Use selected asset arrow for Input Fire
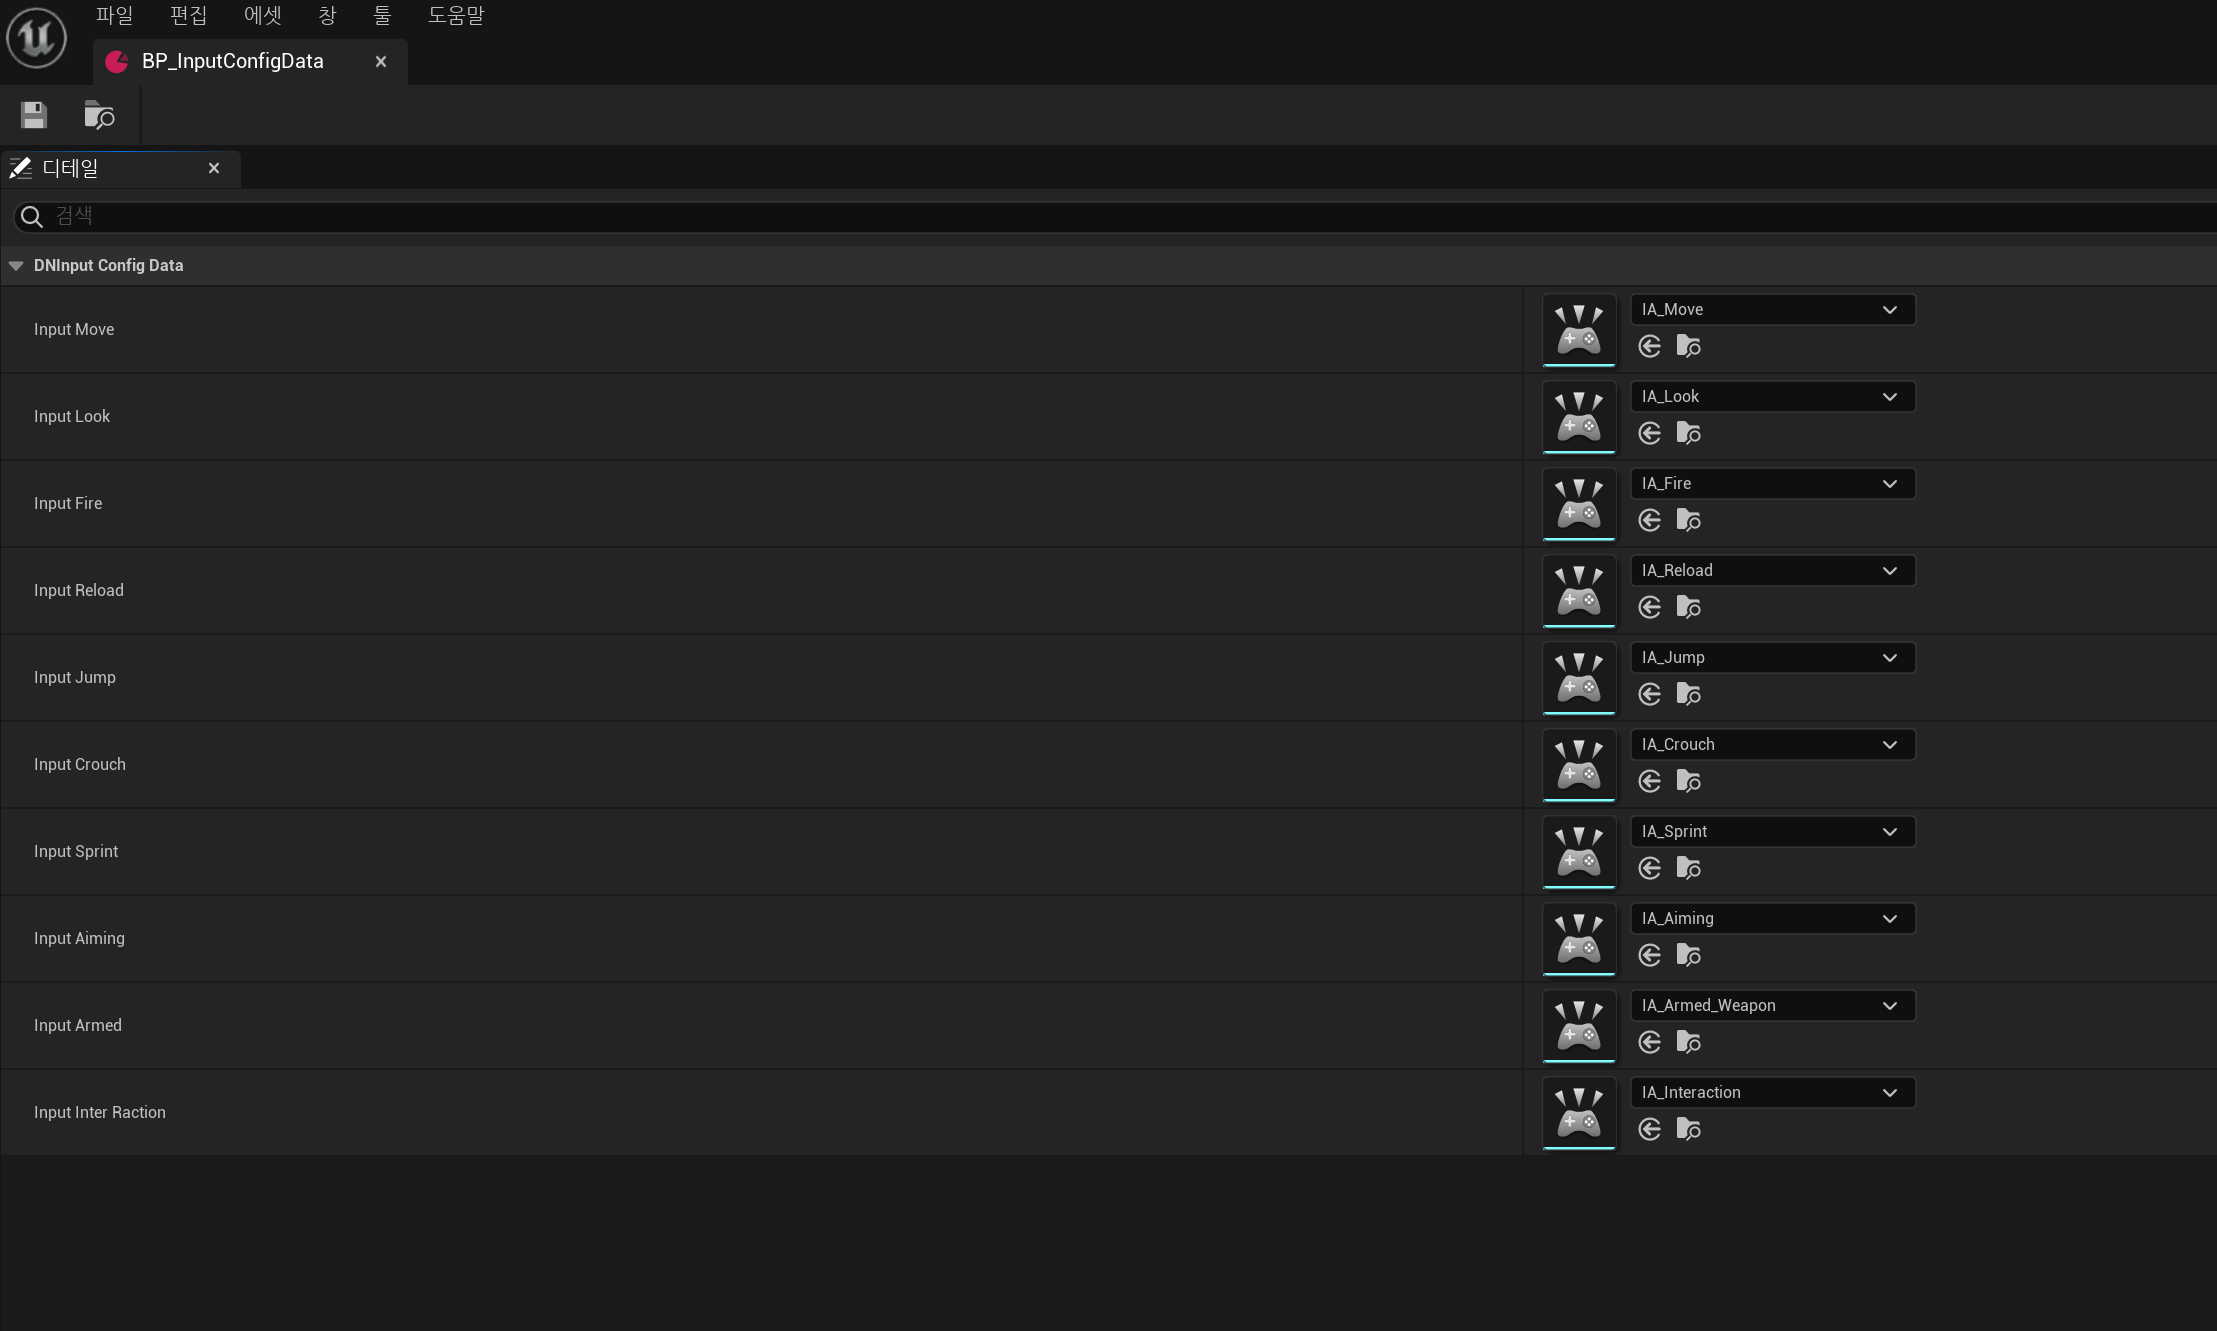 (1650, 520)
